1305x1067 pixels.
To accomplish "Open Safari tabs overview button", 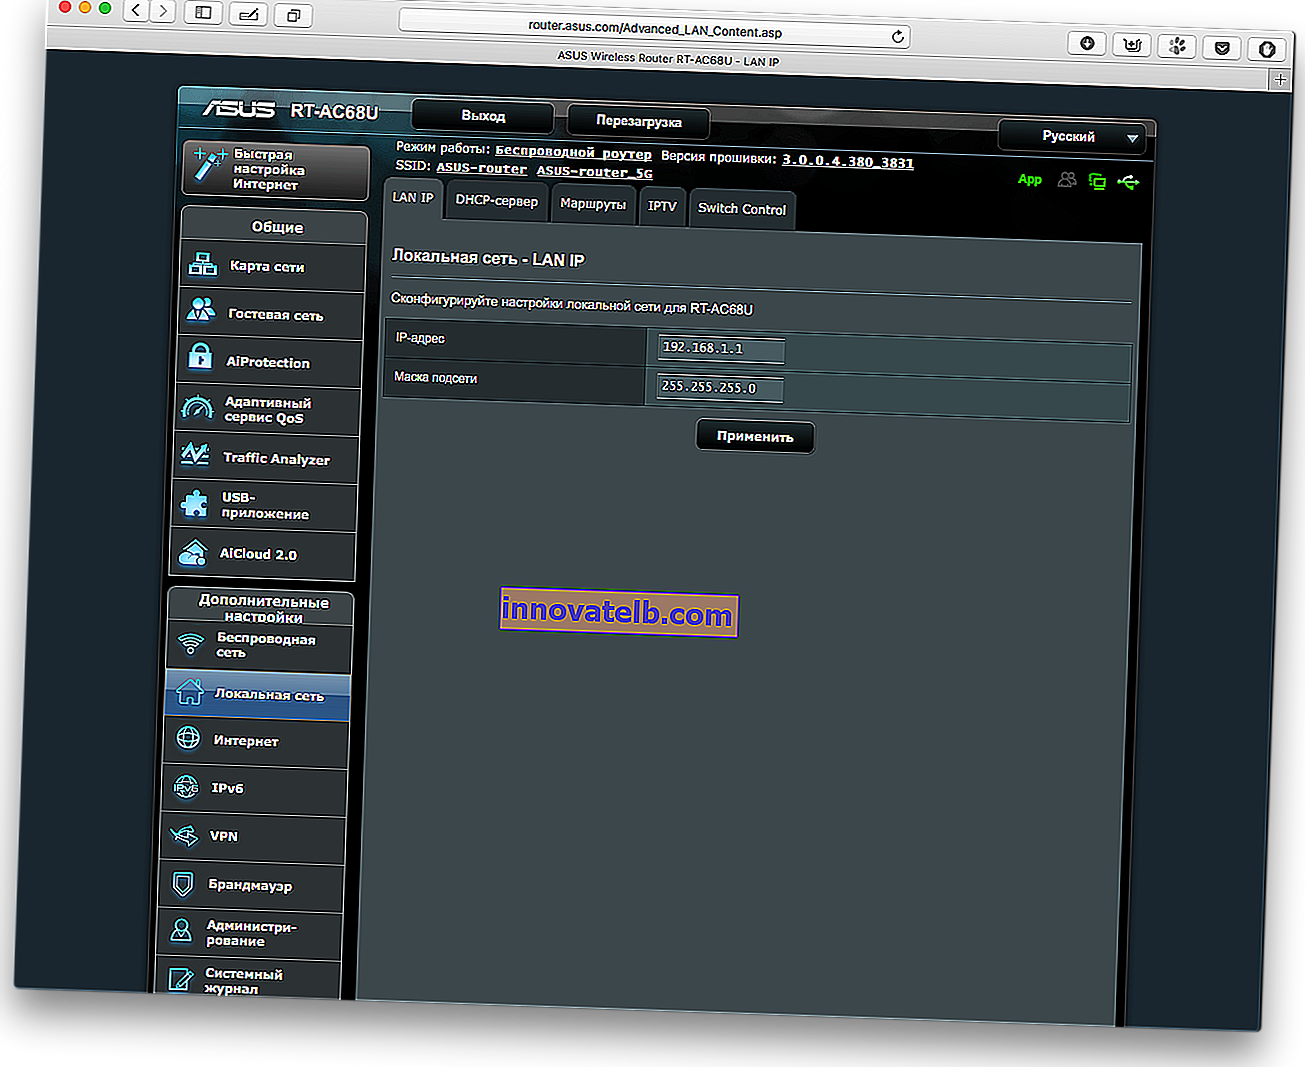I will [293, 16].
